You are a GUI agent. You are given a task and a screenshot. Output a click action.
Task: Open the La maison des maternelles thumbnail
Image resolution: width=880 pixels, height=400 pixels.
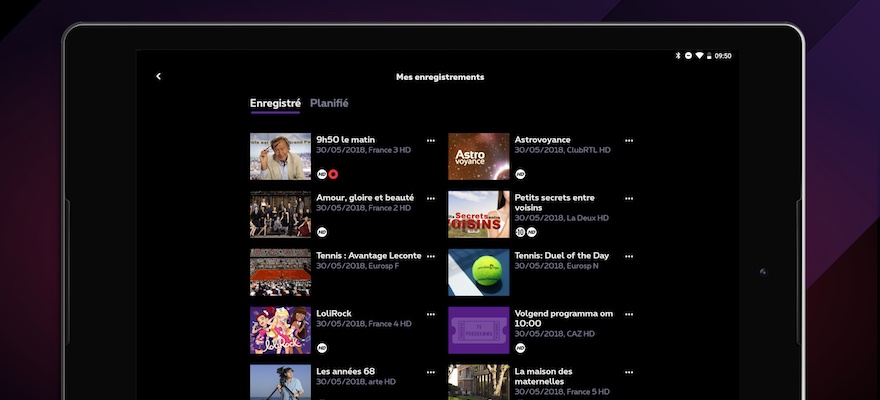pos(479,382)
